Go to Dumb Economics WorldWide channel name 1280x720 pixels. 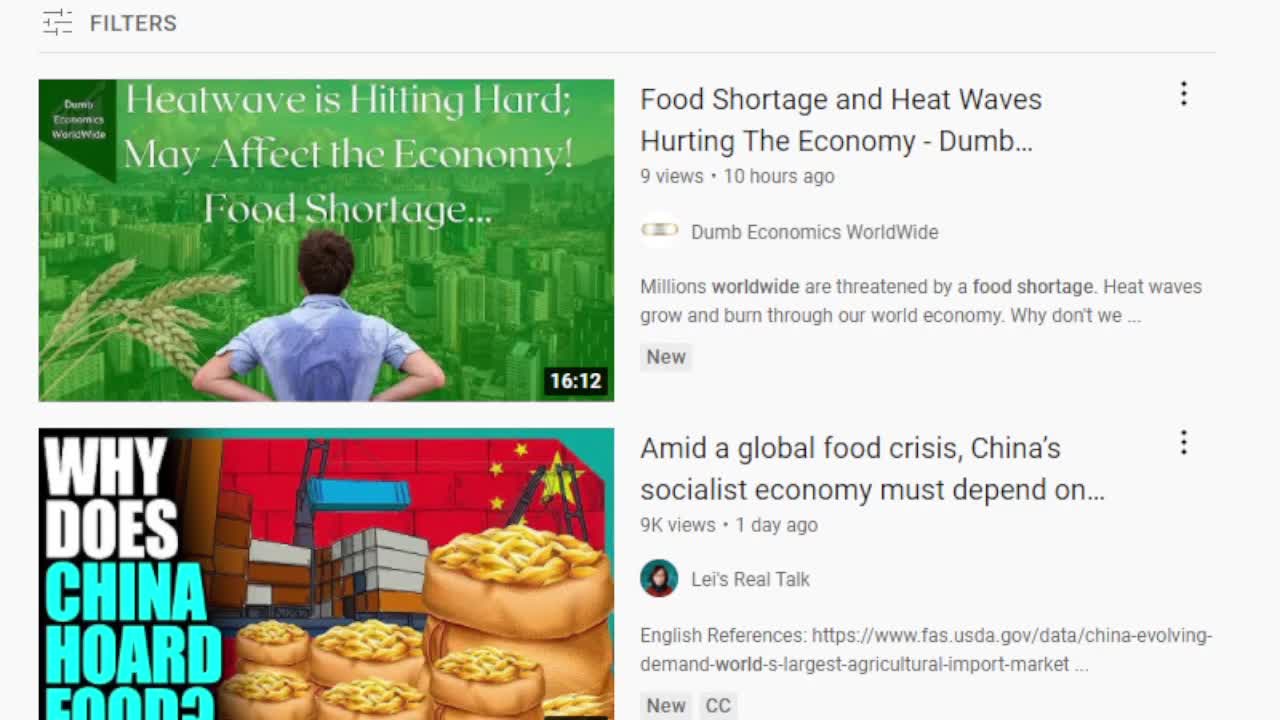coord(815,232)
